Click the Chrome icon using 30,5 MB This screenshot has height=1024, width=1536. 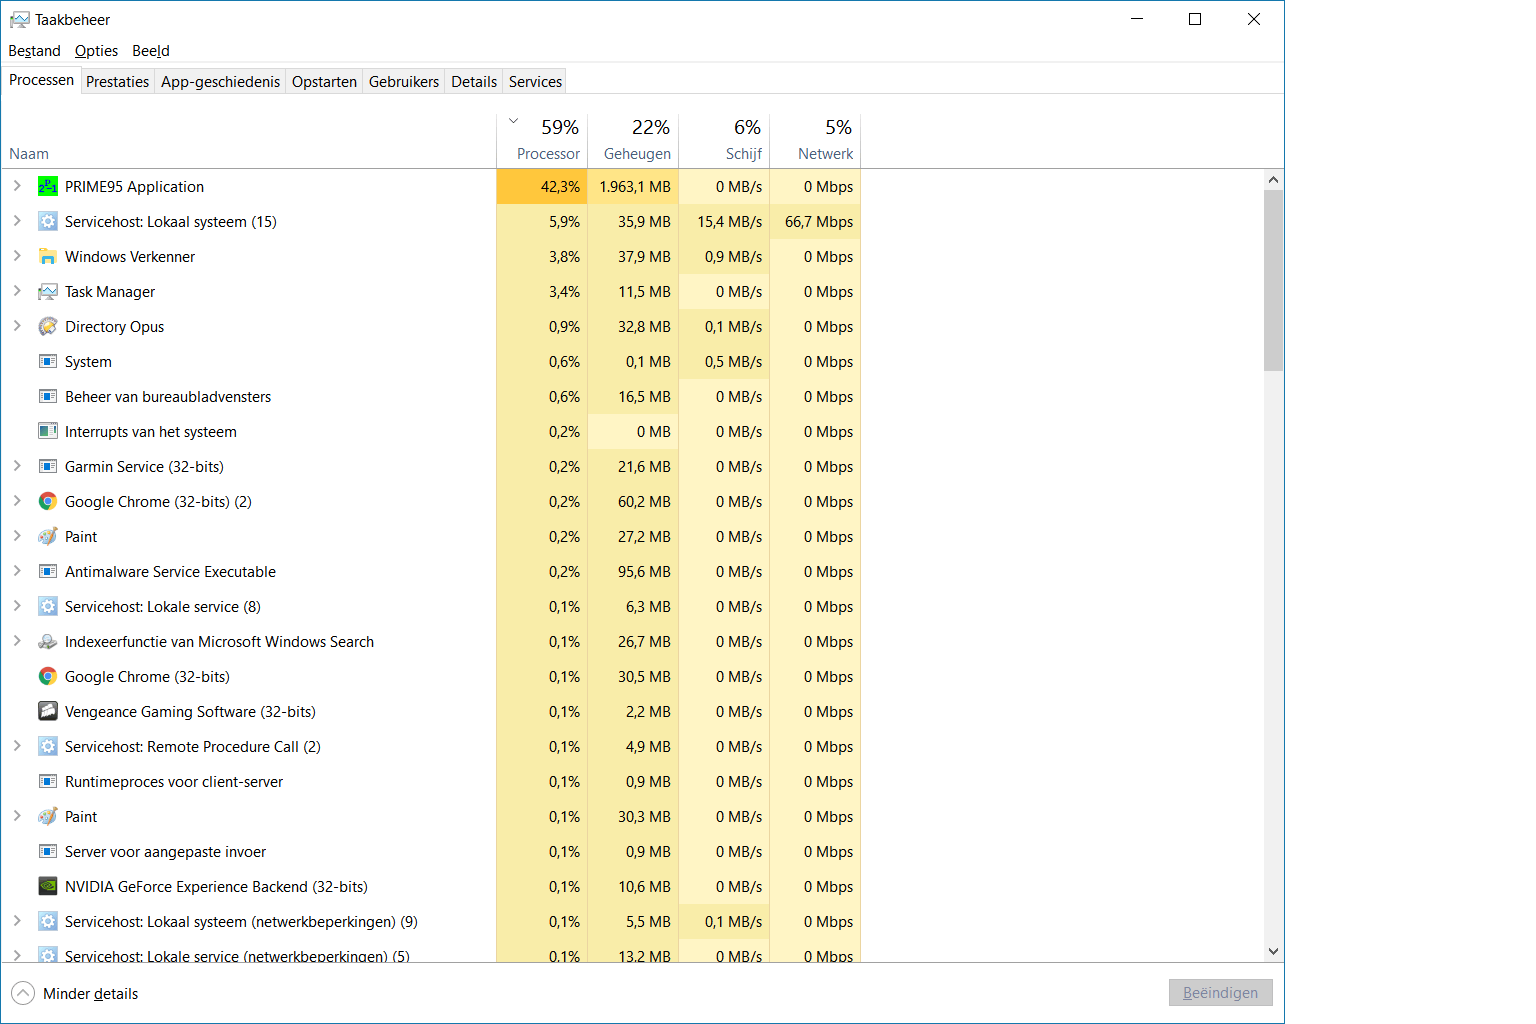(x=48, y=676)
